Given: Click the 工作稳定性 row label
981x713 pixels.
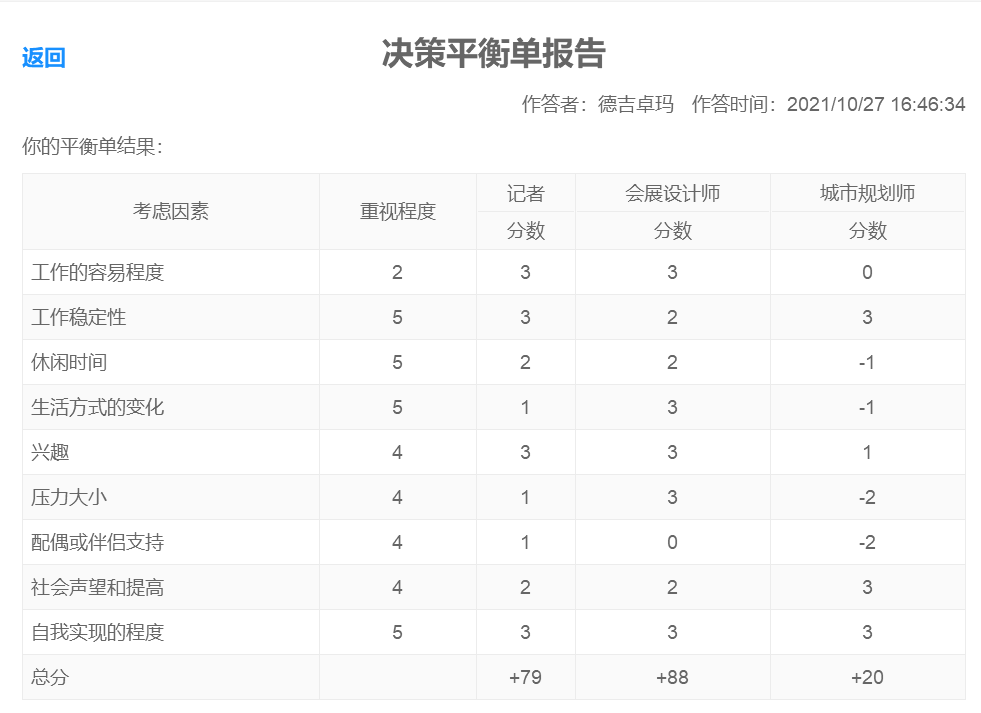Looking at the screenshot, I should pyautogui.click(x=79, y=318).
